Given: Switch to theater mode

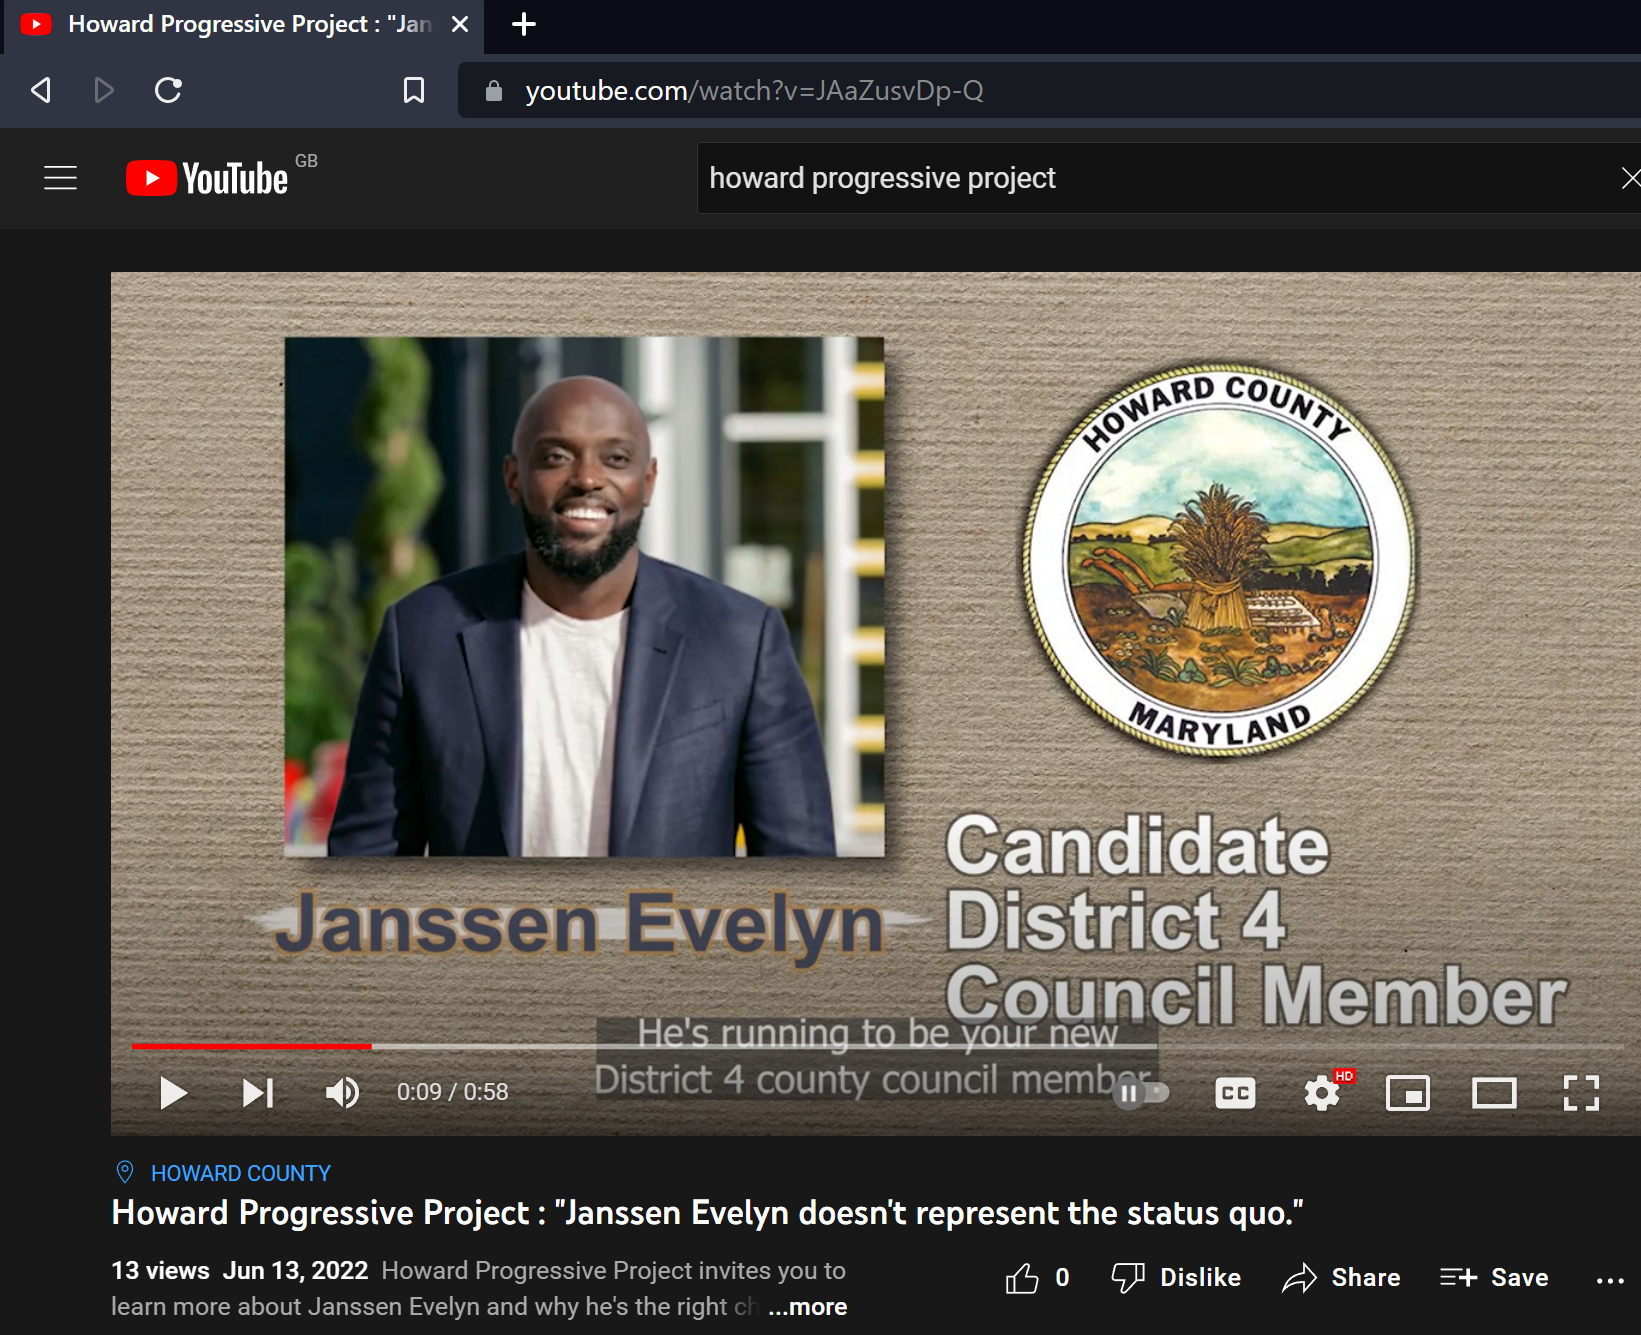Looking at the screenshot, I should 1494,1093.
